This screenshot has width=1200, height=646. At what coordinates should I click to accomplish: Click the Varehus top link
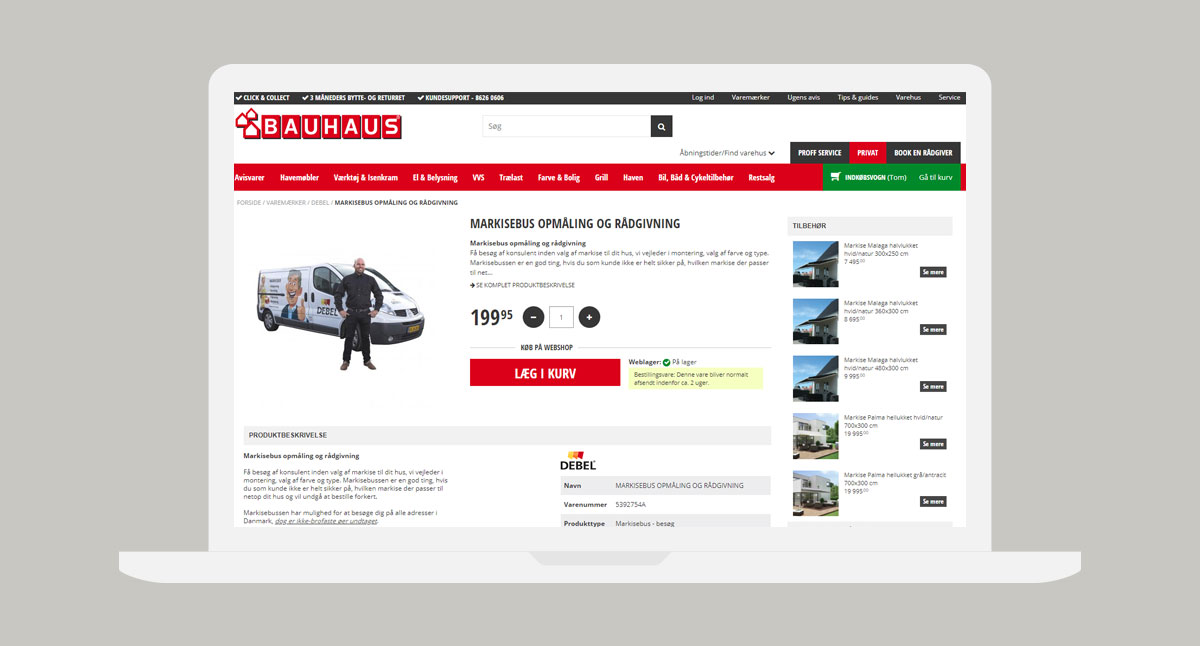click(908, 98)
